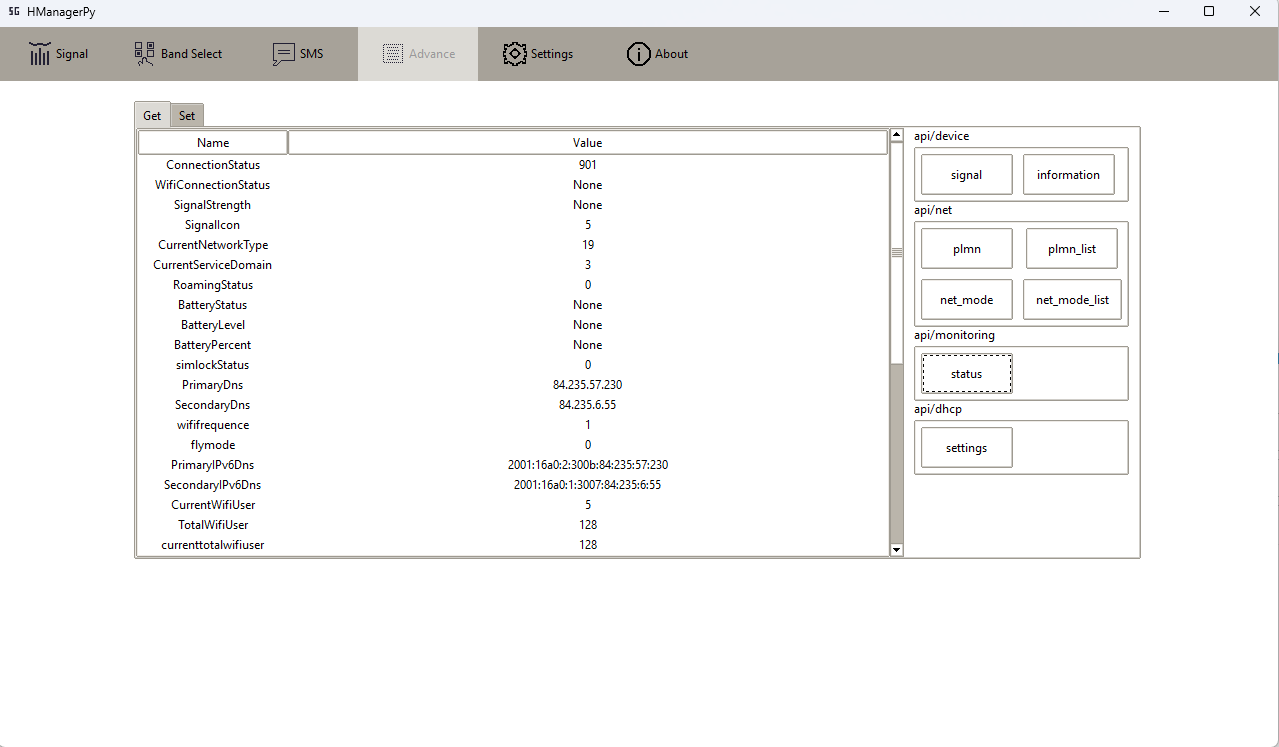
Task: Click the value 84.235.57.230
Action: pyautogui.click(x=588, y=385)
